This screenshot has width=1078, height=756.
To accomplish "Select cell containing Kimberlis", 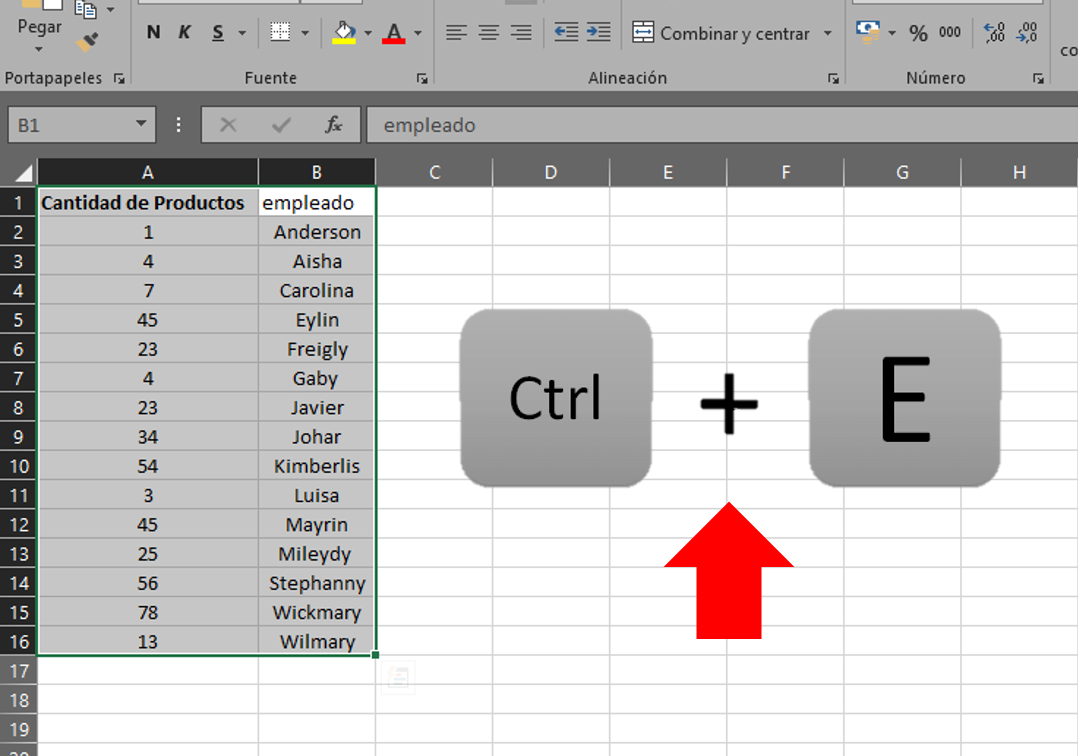I will tap(316, 466).
